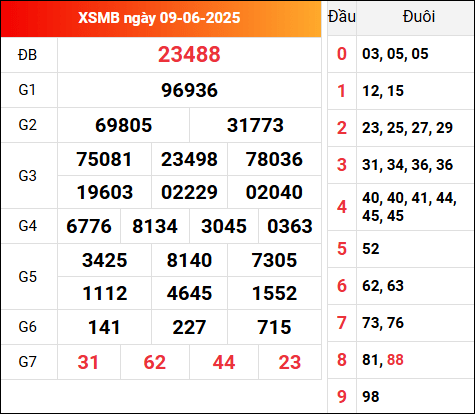Click the header XSMB ngày 09-06-2025
The width and height of the screenshot is (475, 414).
[159, 18]
